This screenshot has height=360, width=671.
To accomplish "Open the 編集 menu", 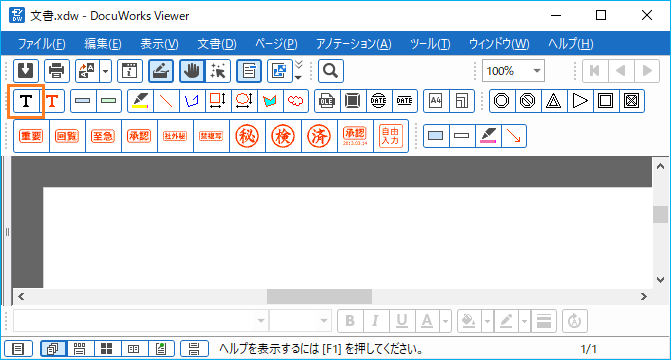I will click(103, 44).
